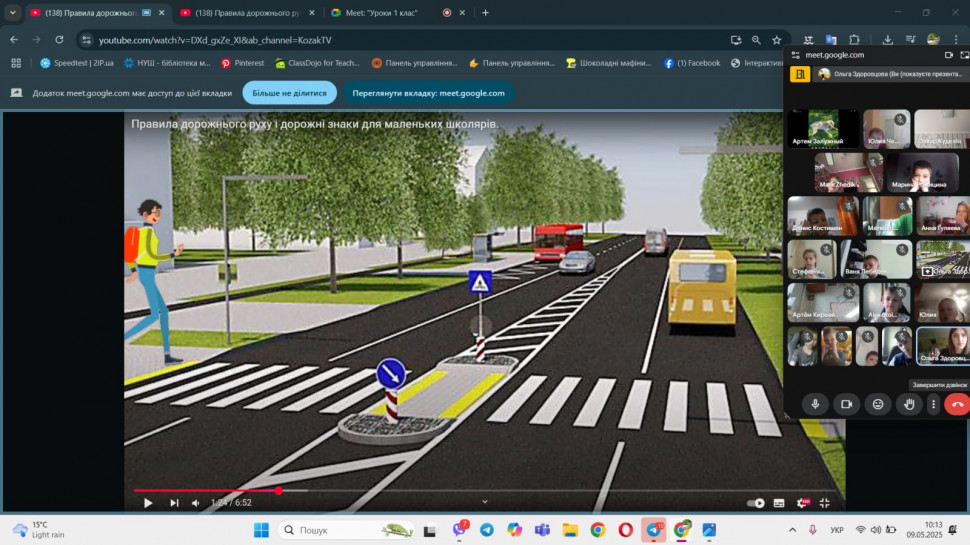Click the return-to-tab icon in Meet popup
Viewport: 970px width, 545px height.
coord(964,54)
